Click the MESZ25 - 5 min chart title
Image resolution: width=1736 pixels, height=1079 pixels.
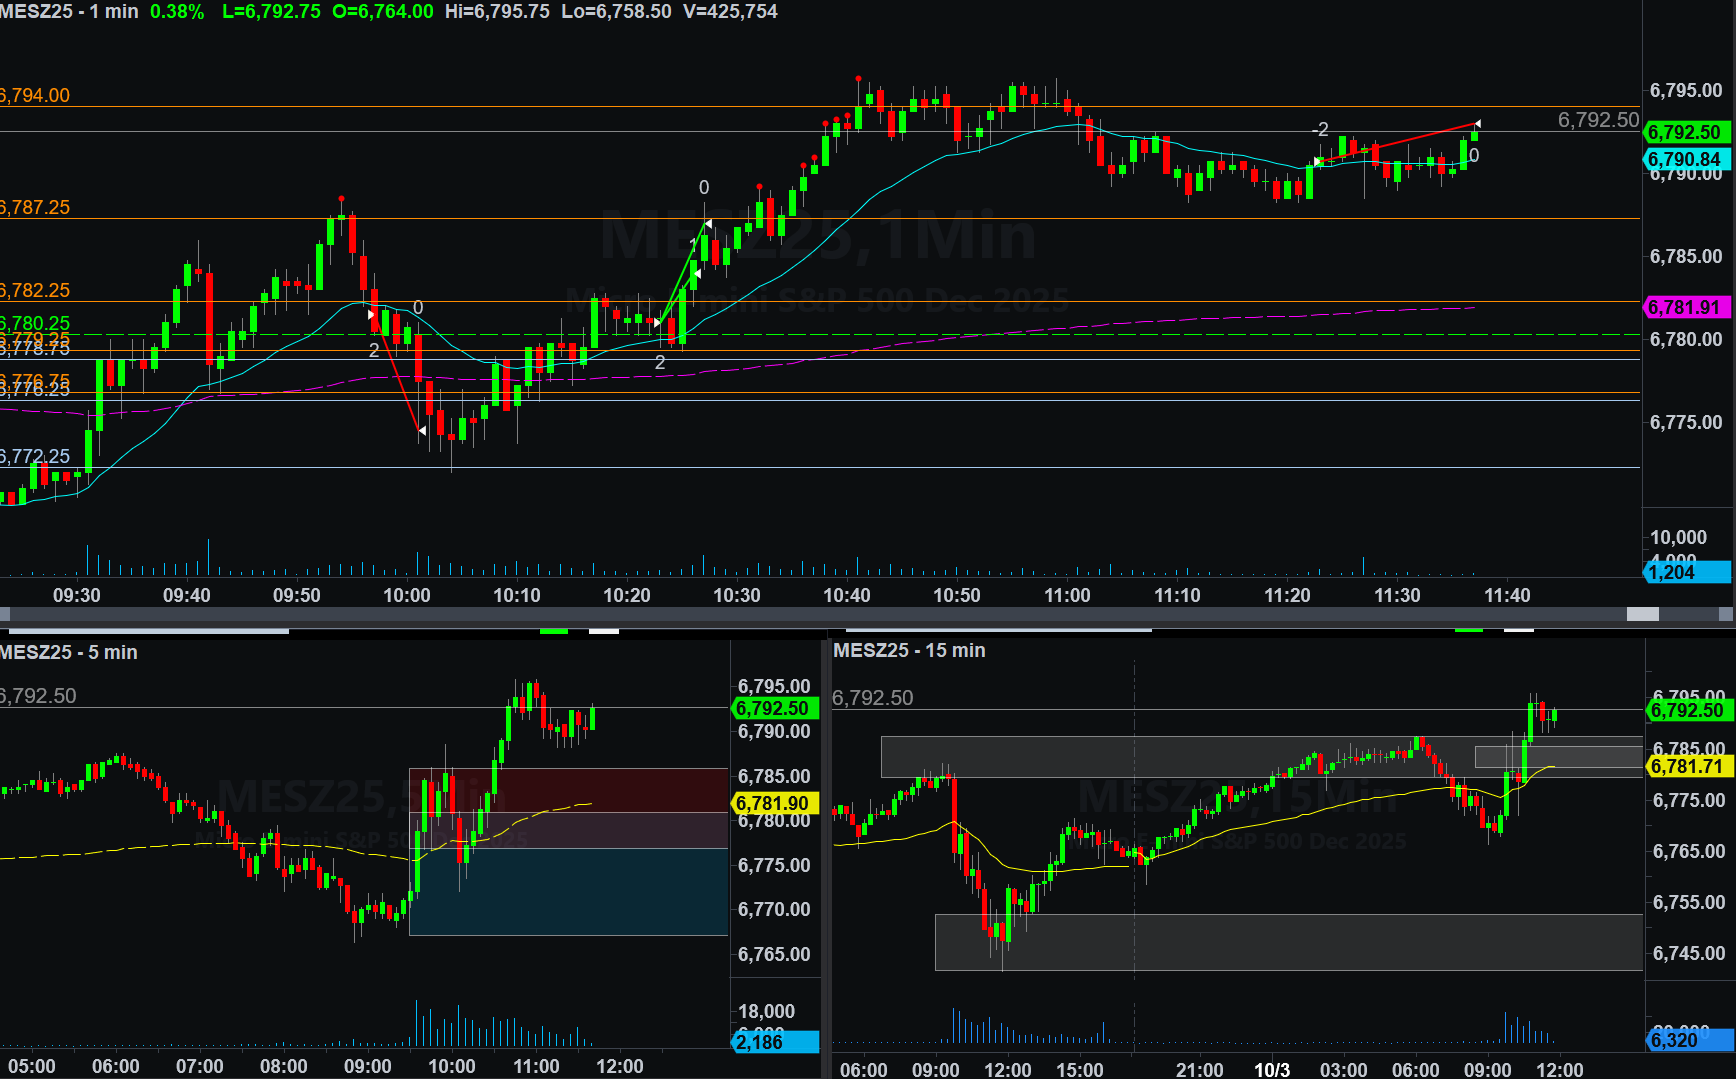[69, 652]
